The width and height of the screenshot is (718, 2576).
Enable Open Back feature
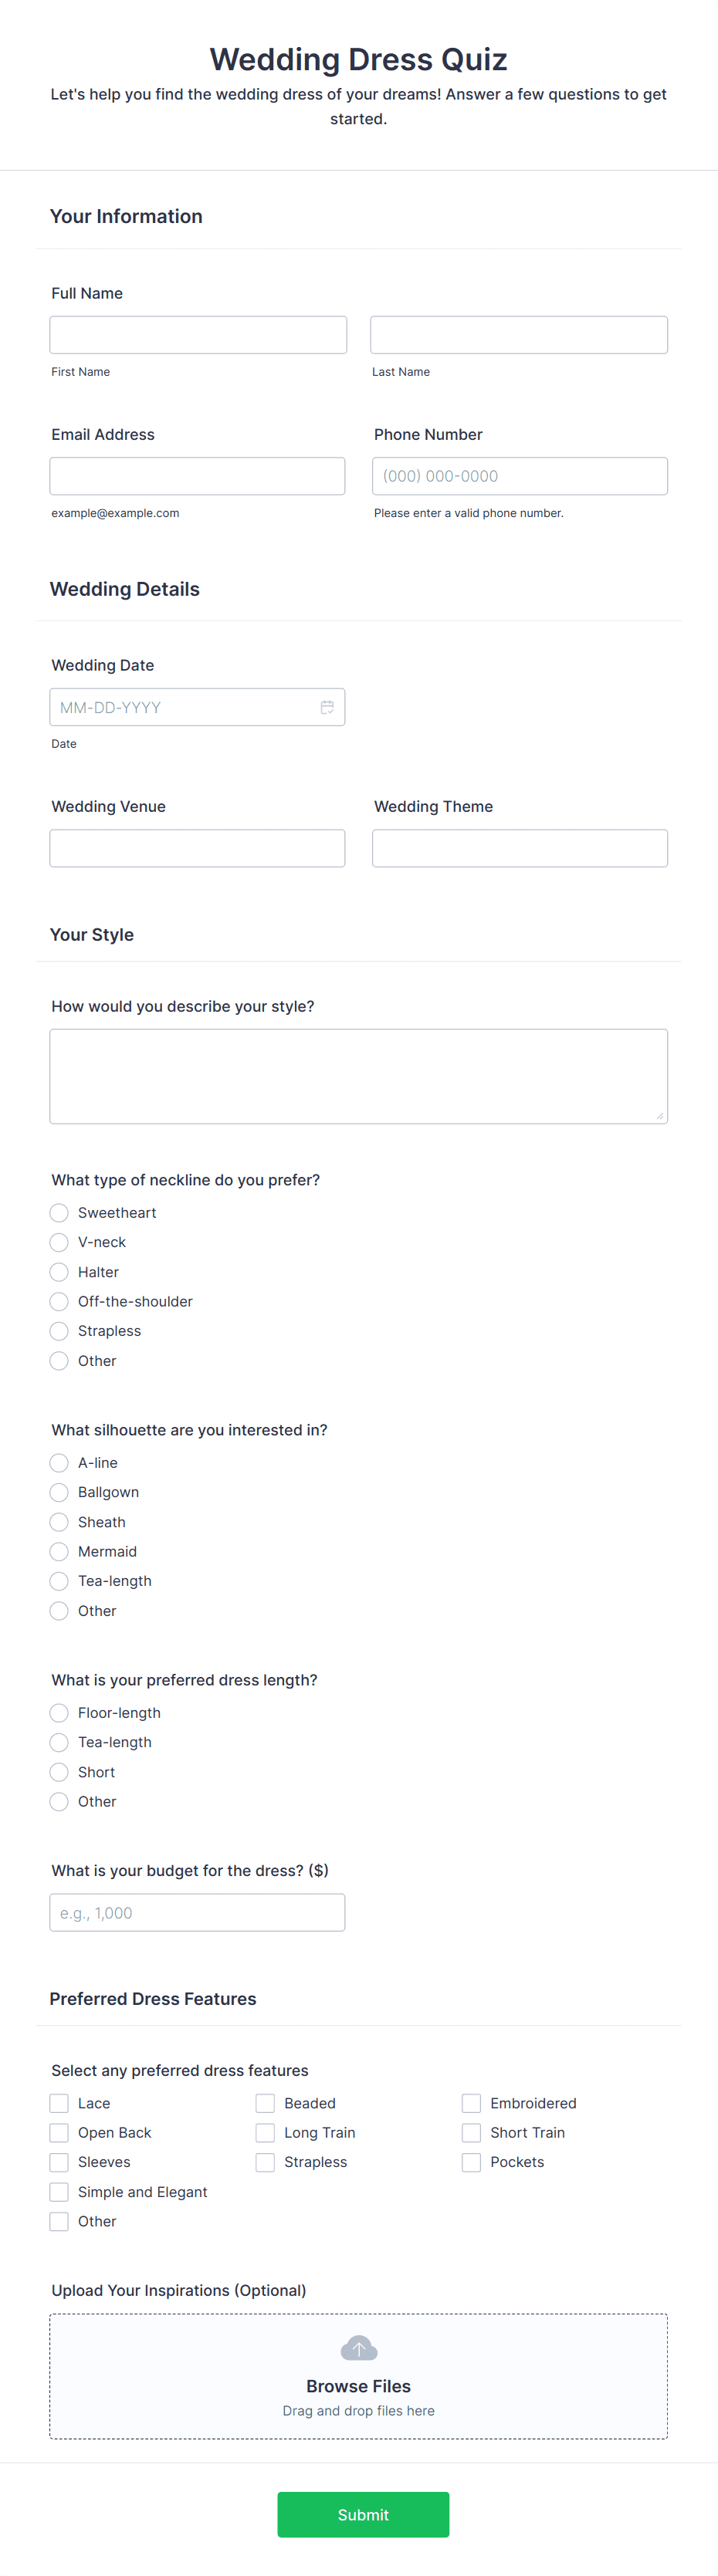(x=59, y=2132)
